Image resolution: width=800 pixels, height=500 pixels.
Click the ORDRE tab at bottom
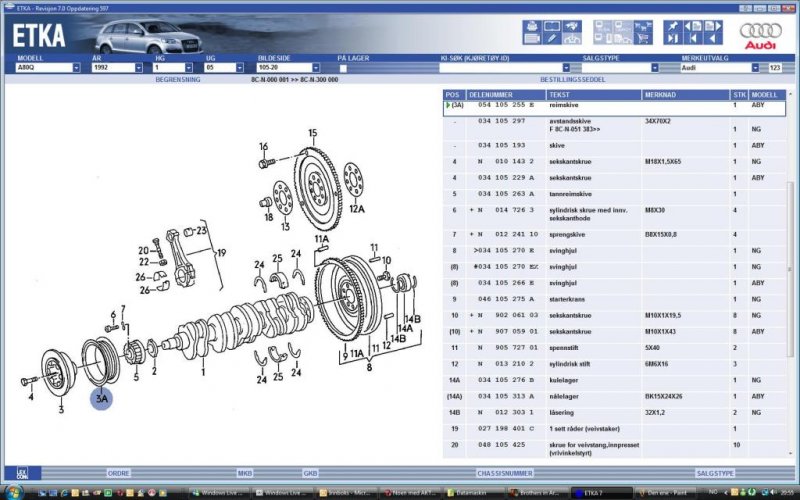[x=119, y=472]
